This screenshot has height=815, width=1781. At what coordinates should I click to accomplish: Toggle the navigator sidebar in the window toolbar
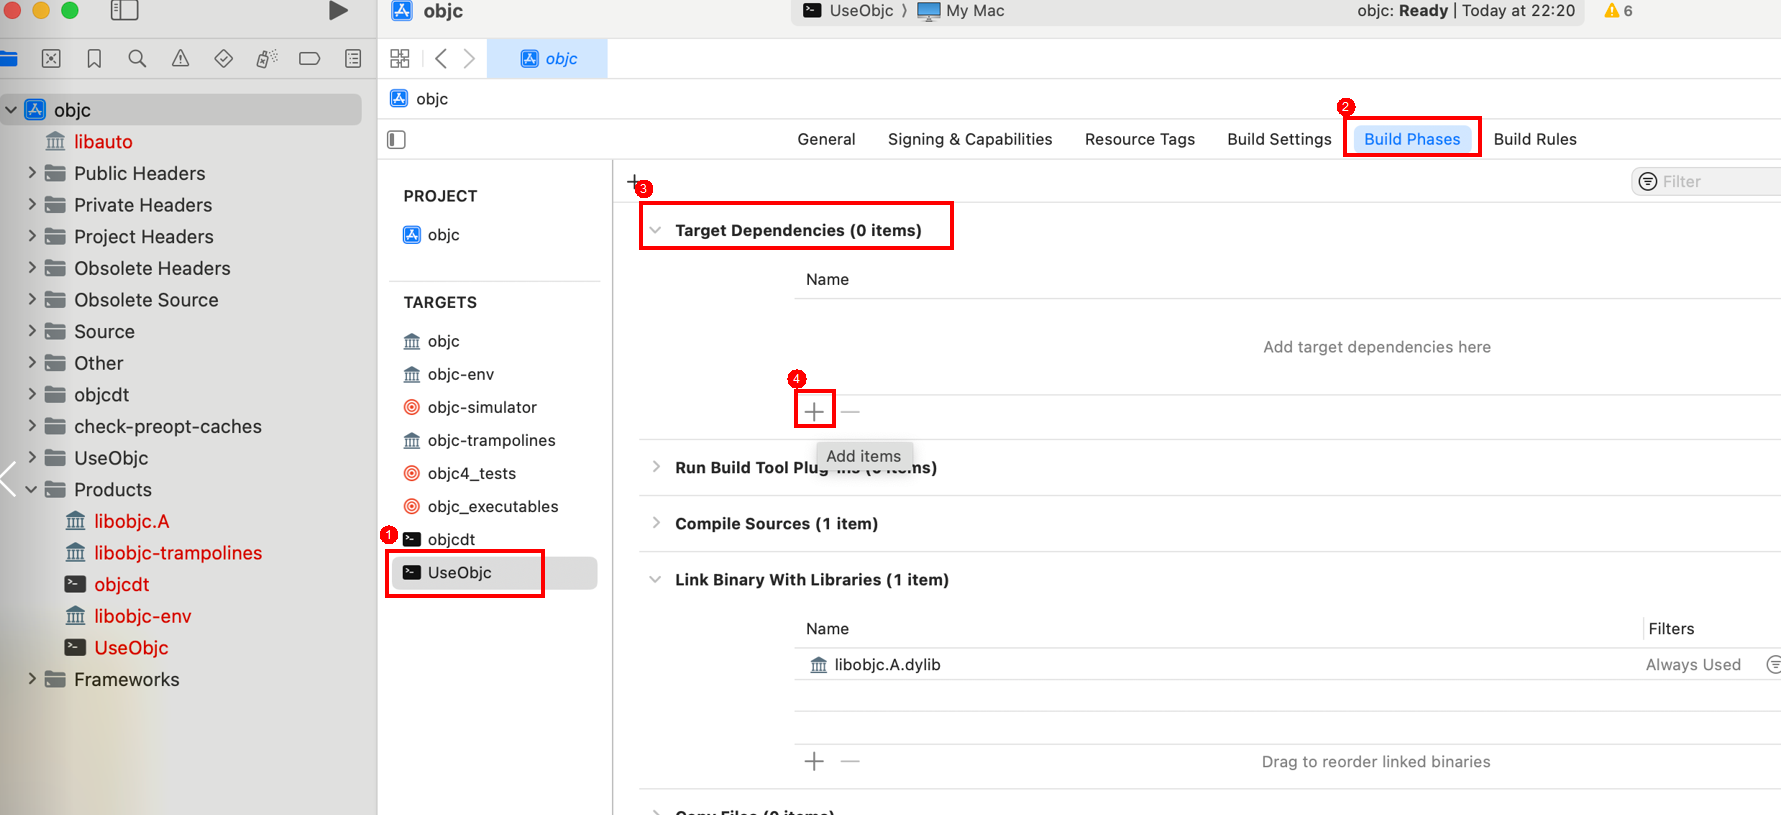pos(124,11)
